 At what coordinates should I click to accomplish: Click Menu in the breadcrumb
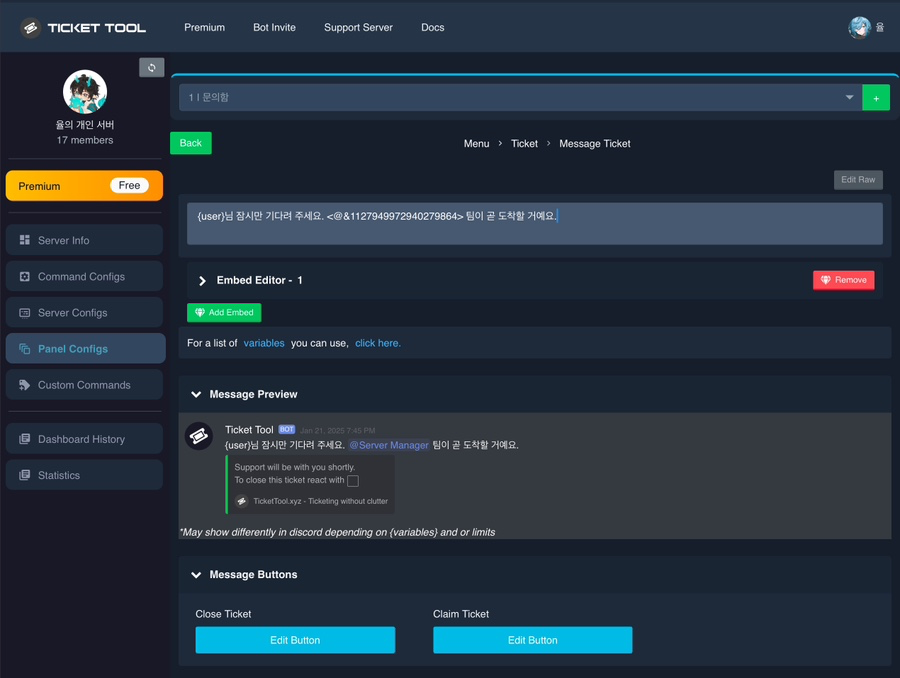click(x=476, y=144)
